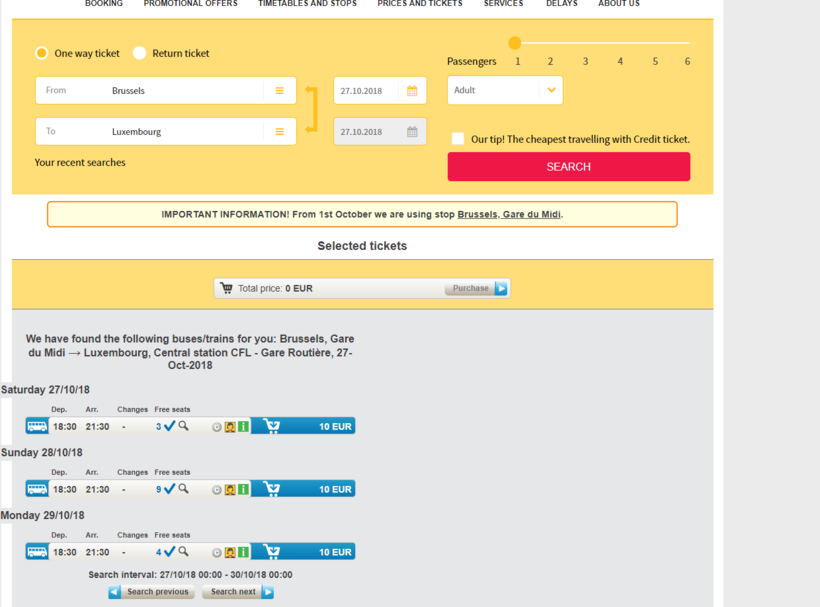Choose the Return ticket radio button
Image resolution: width=820 pixels, height=607 pixels.
coord(140,54)
